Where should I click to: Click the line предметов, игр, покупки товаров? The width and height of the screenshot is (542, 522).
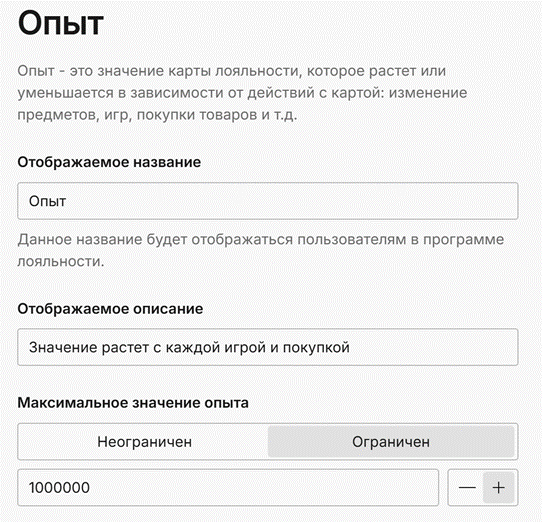(x=157, y=115)
